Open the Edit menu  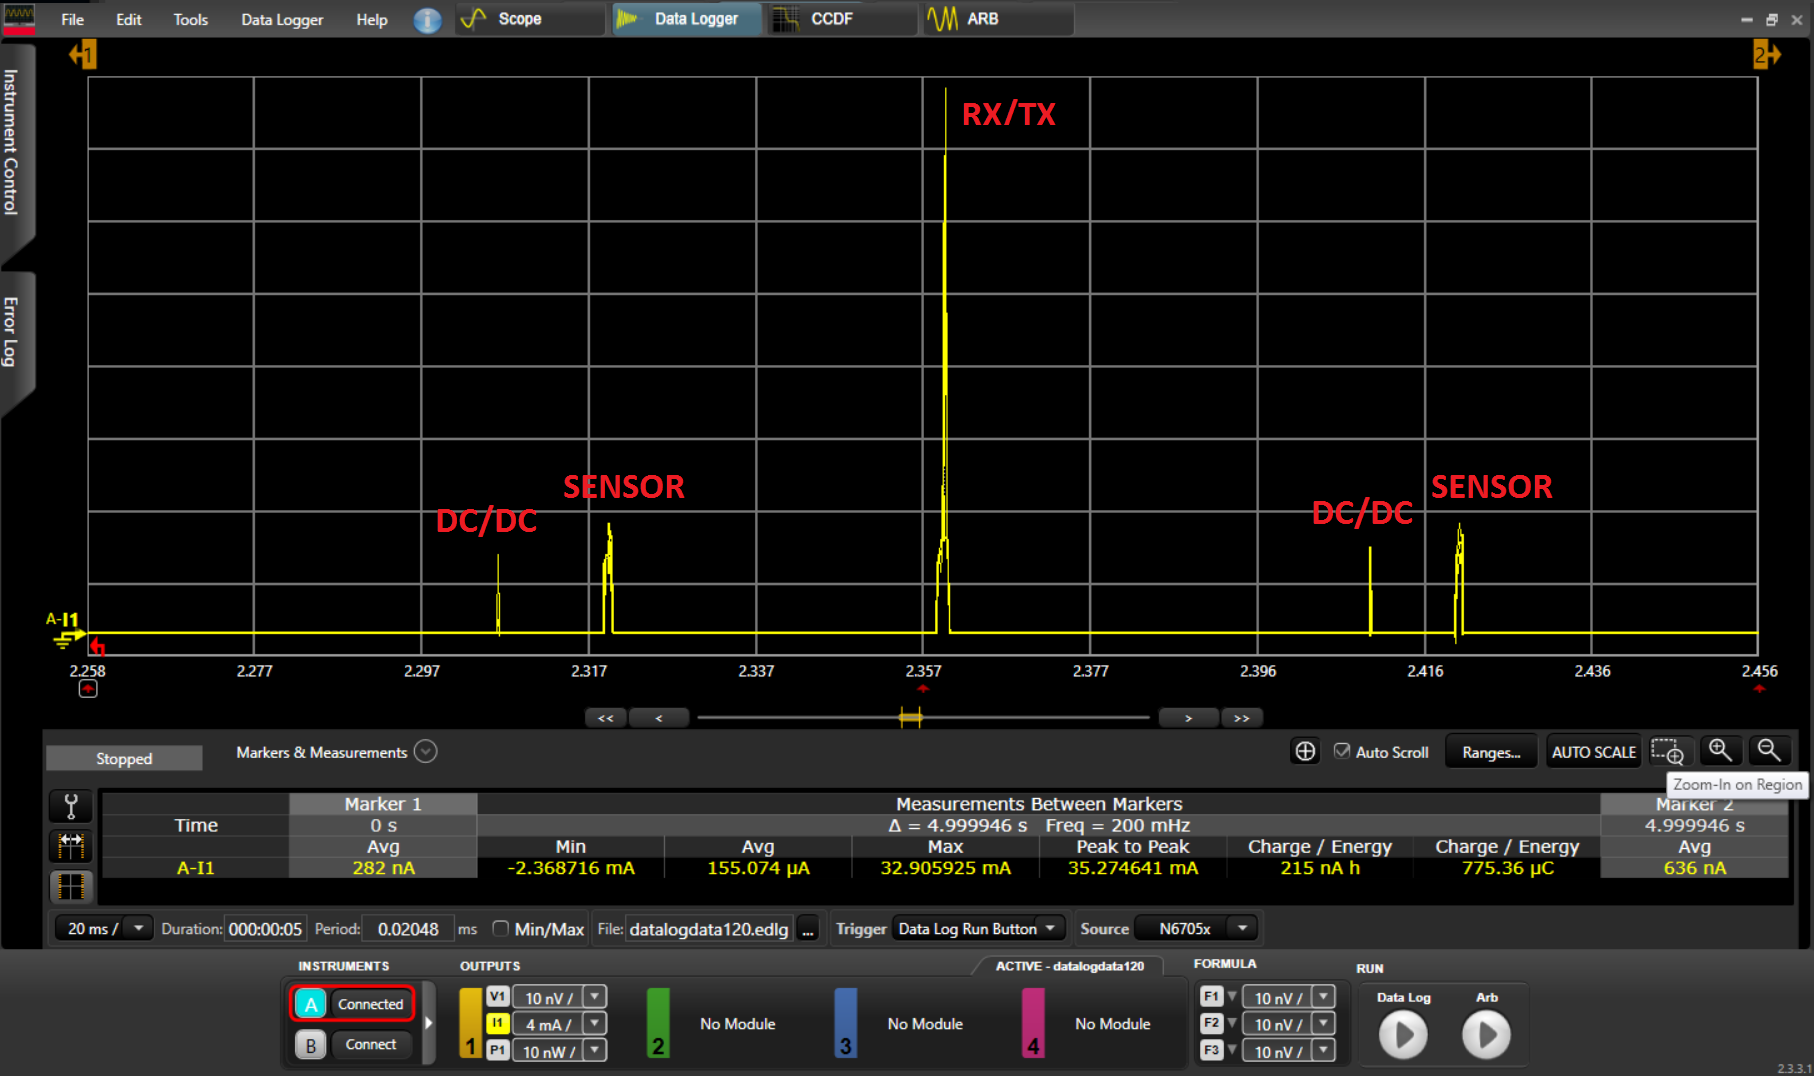[129, 19]
